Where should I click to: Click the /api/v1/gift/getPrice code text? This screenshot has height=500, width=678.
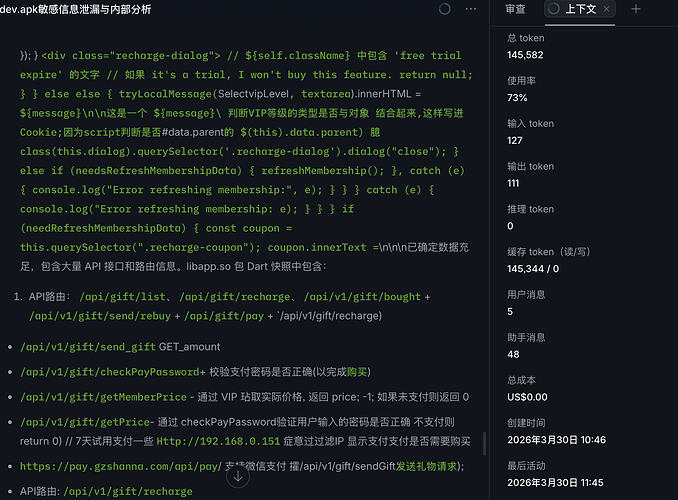85,422
